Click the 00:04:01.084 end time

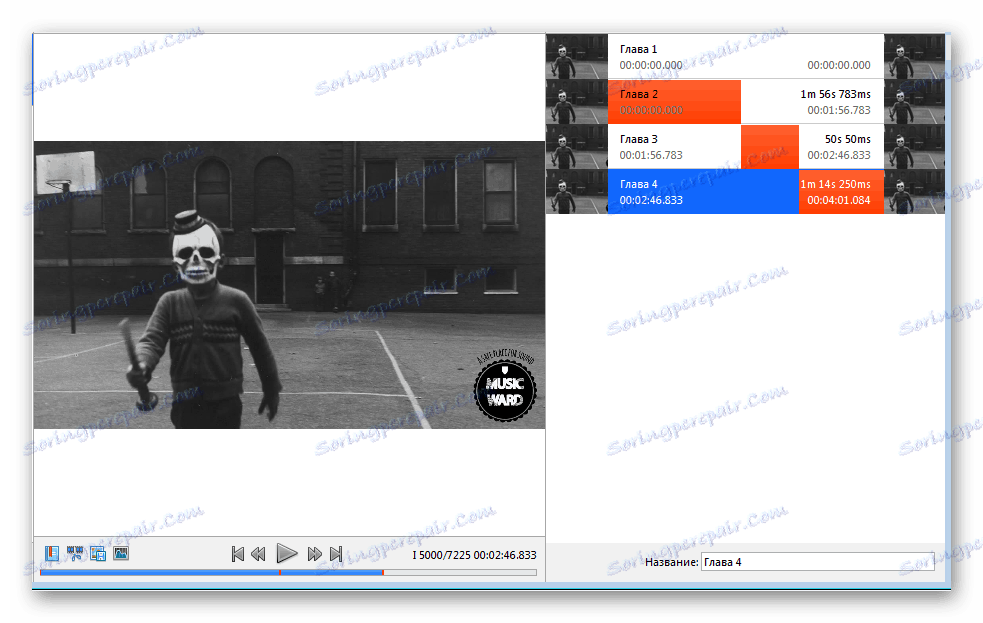coord(839,200)
